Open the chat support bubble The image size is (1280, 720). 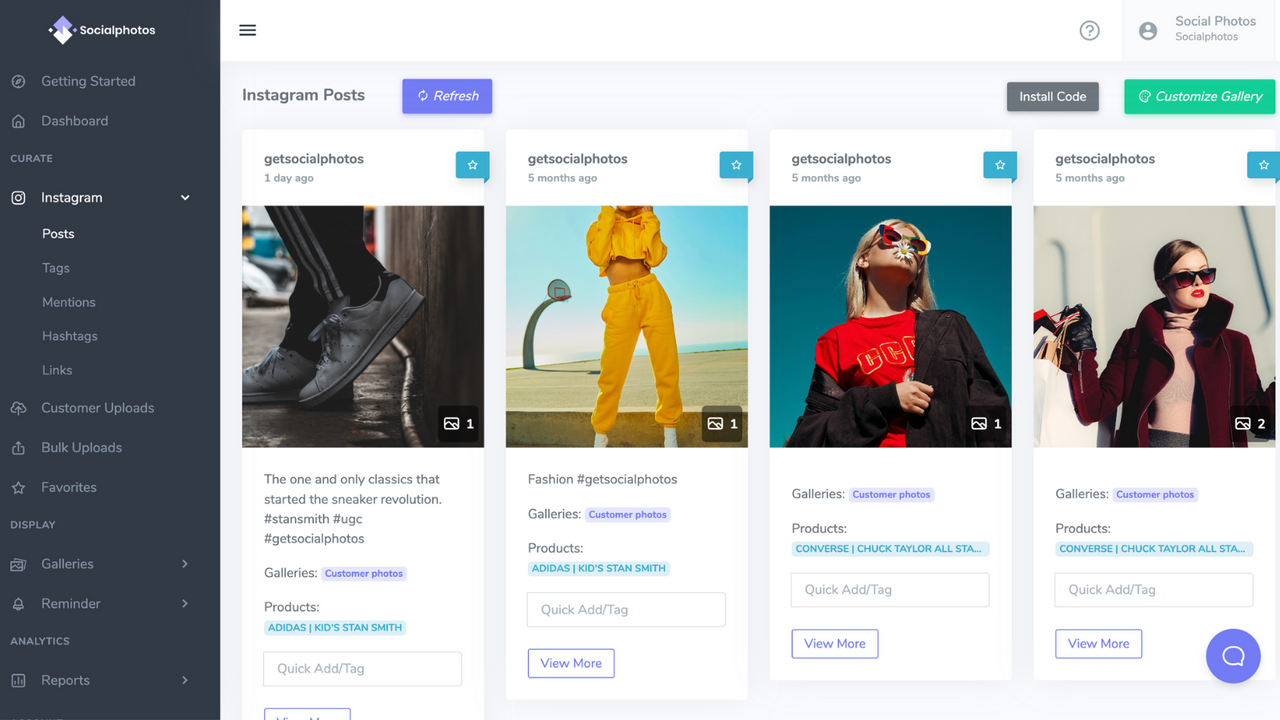[x=1233, y=656]
